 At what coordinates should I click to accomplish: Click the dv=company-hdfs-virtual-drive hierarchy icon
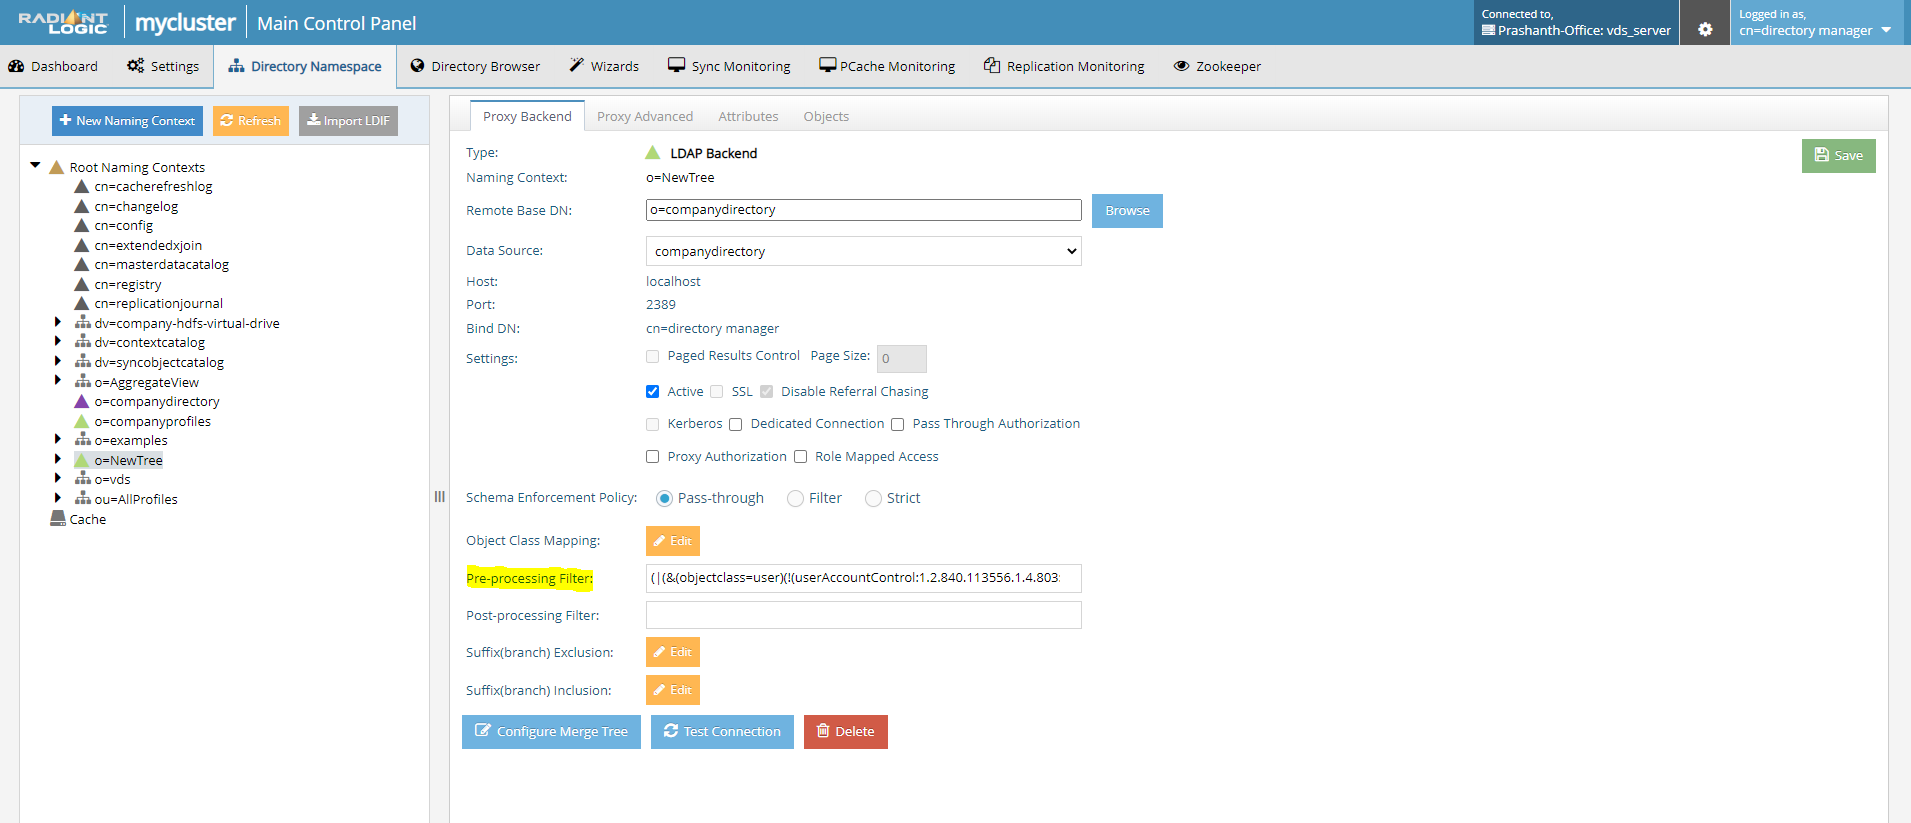(83, 323)
